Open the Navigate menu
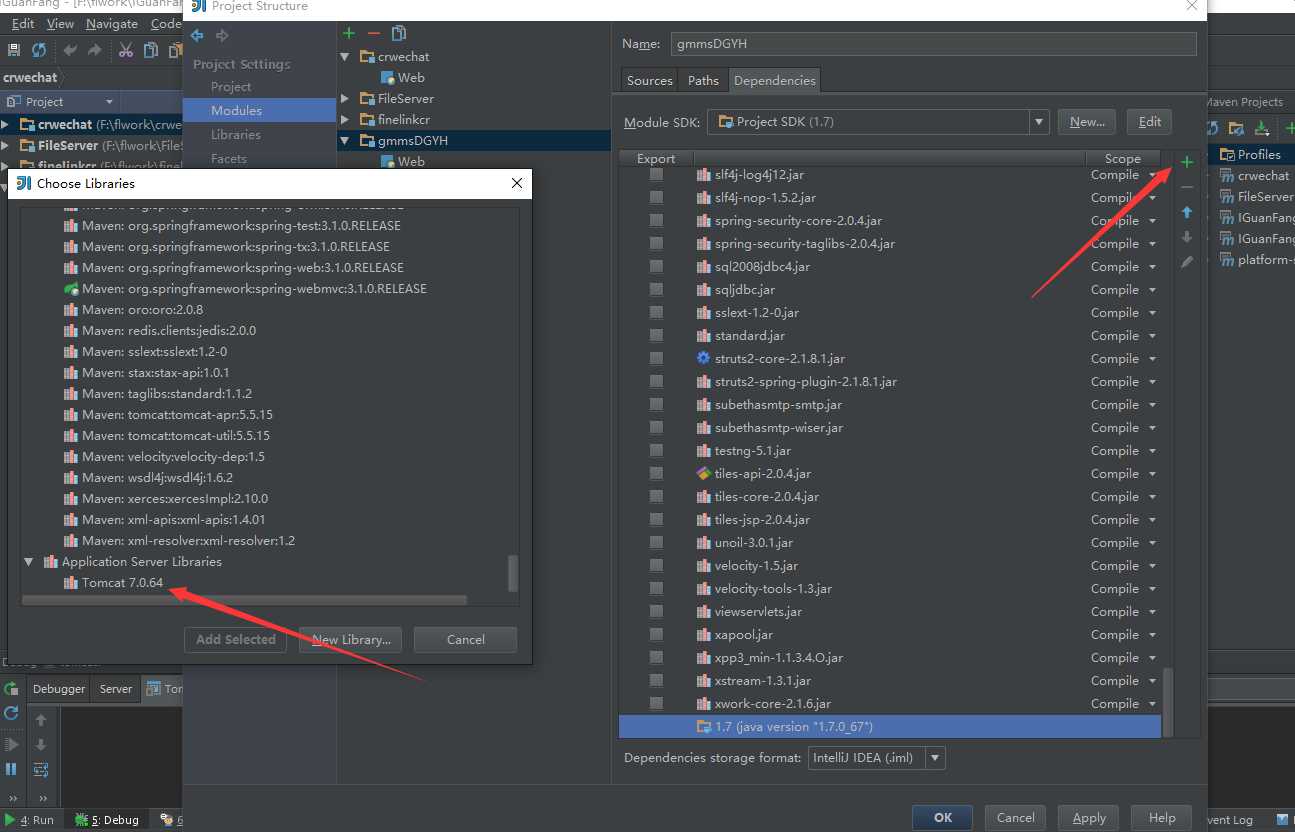Image resolution: width=1295 pixels, height=832 pixels. (112, 23)
